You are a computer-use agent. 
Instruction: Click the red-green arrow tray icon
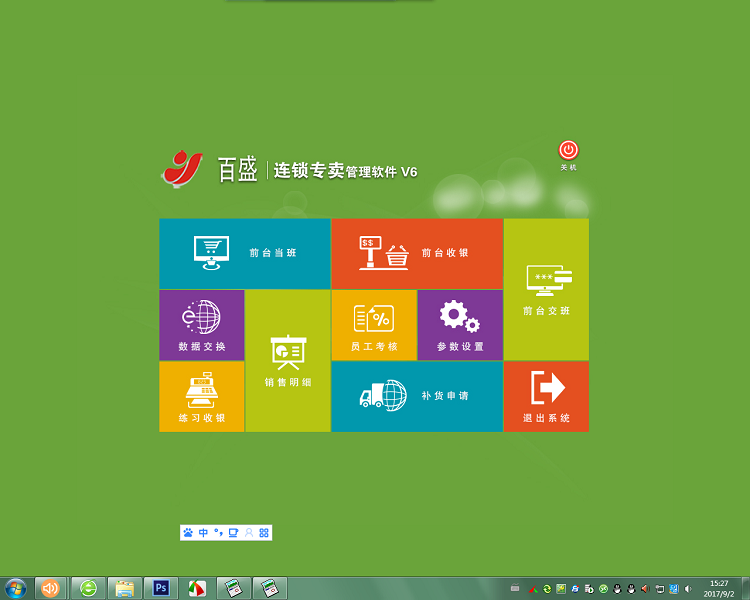[532, 589]
